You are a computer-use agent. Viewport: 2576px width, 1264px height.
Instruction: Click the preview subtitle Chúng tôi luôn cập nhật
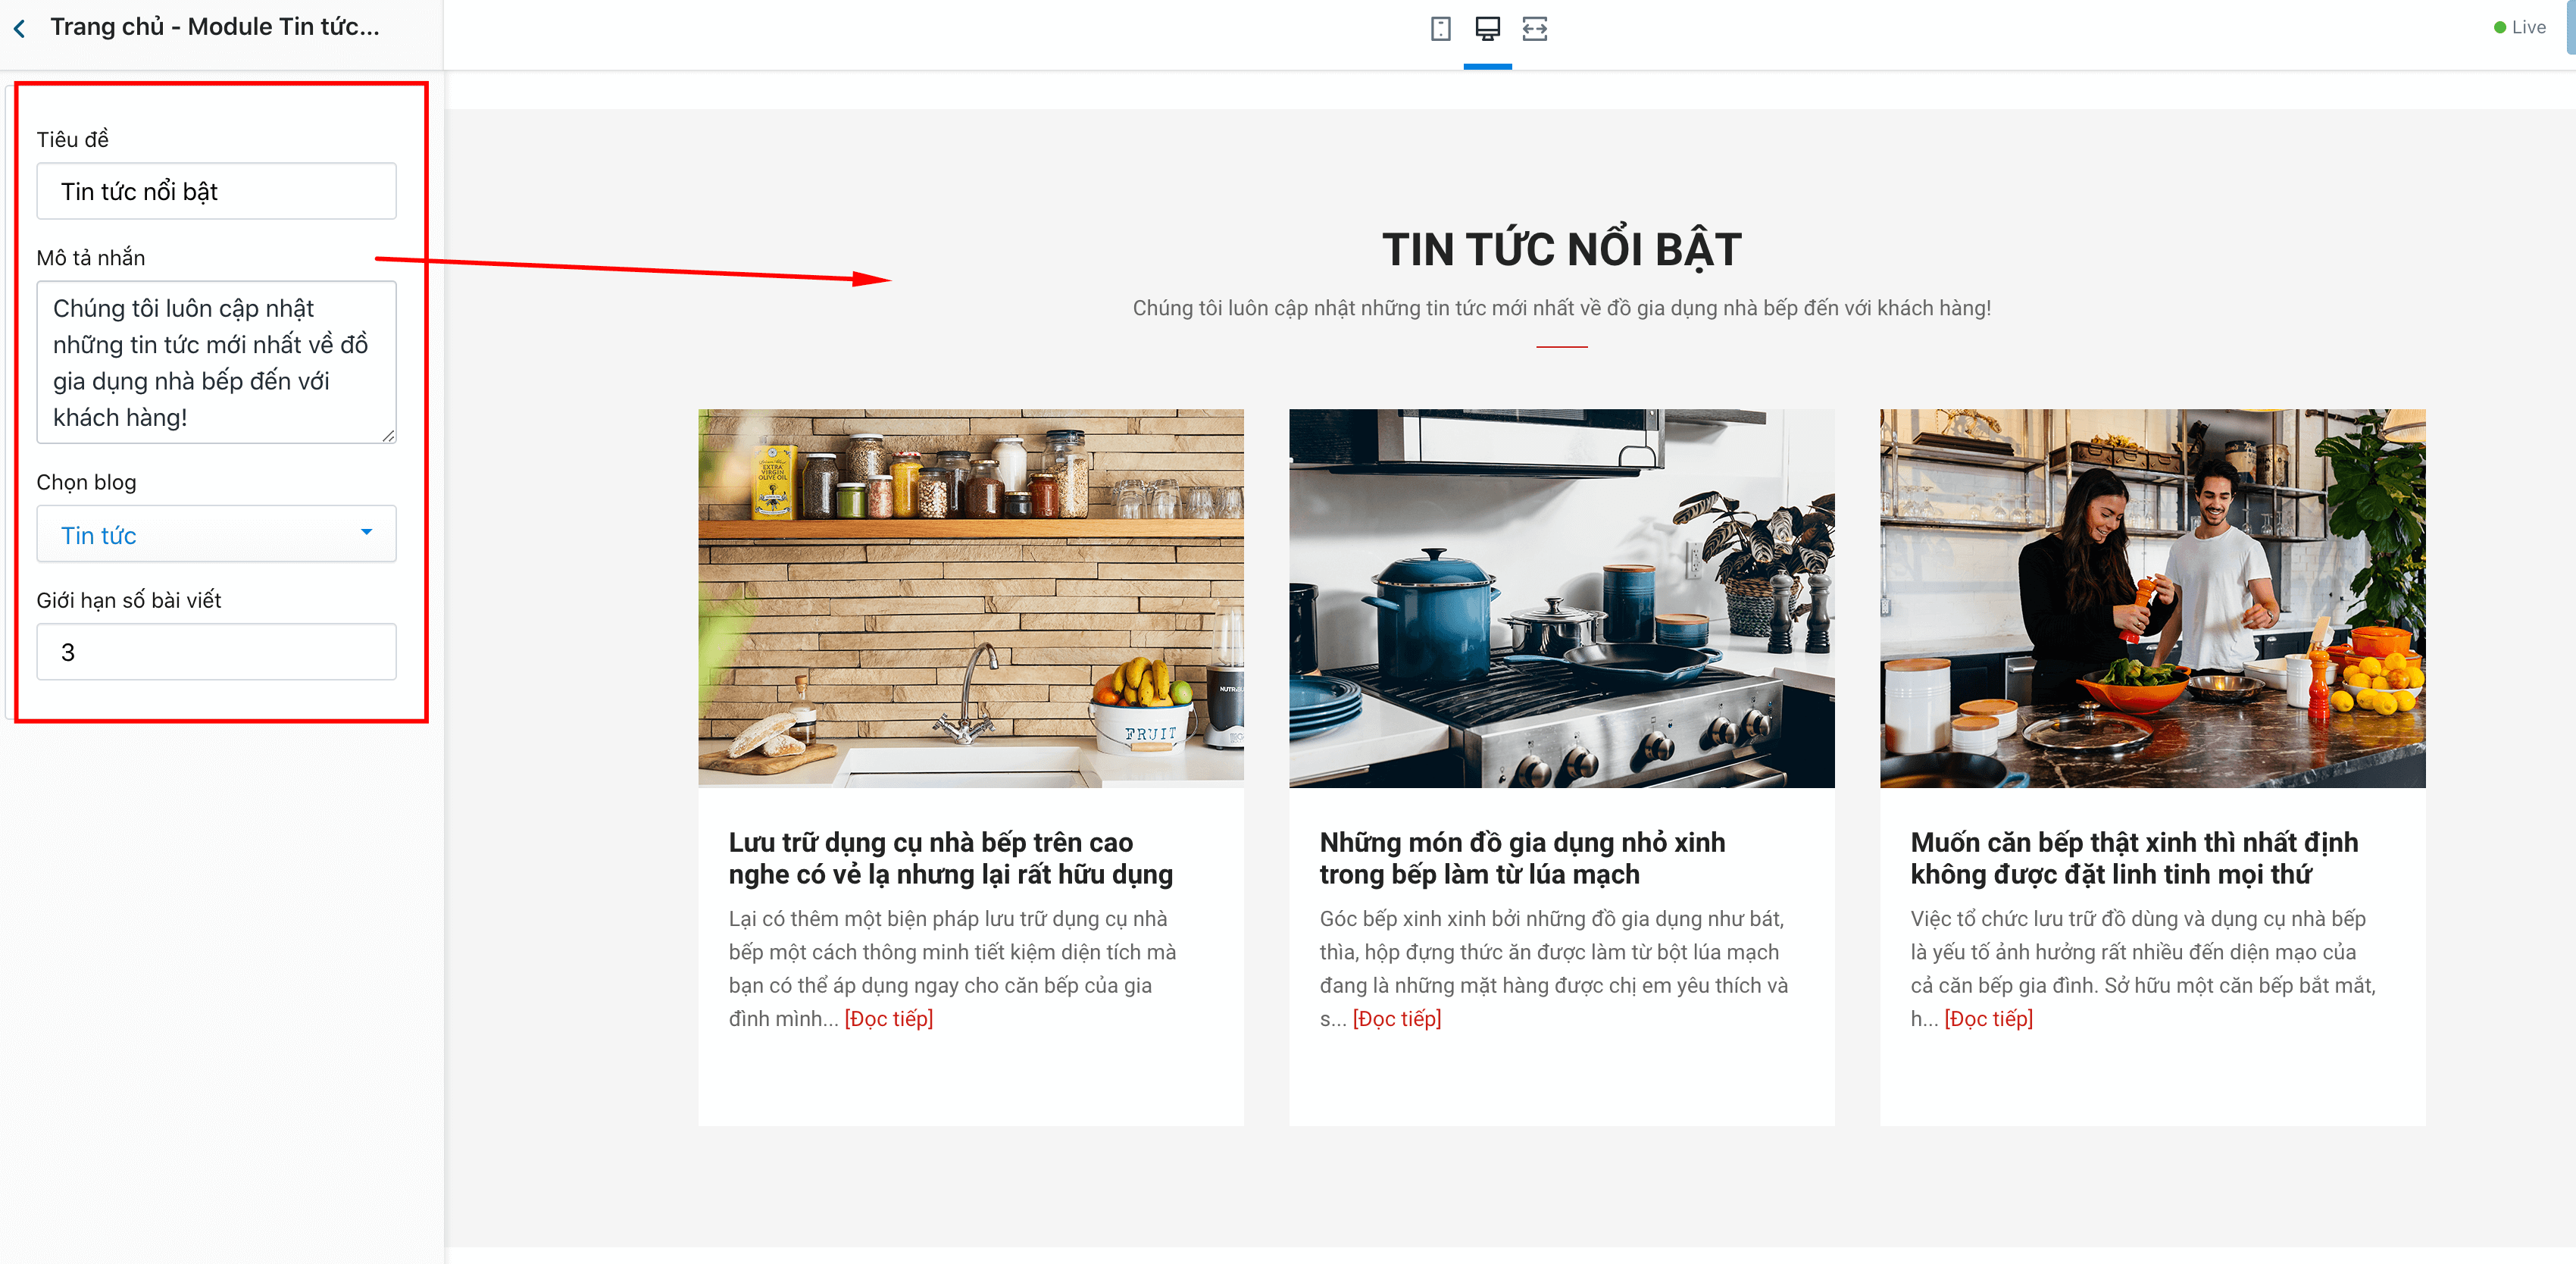coord(1561,308)
